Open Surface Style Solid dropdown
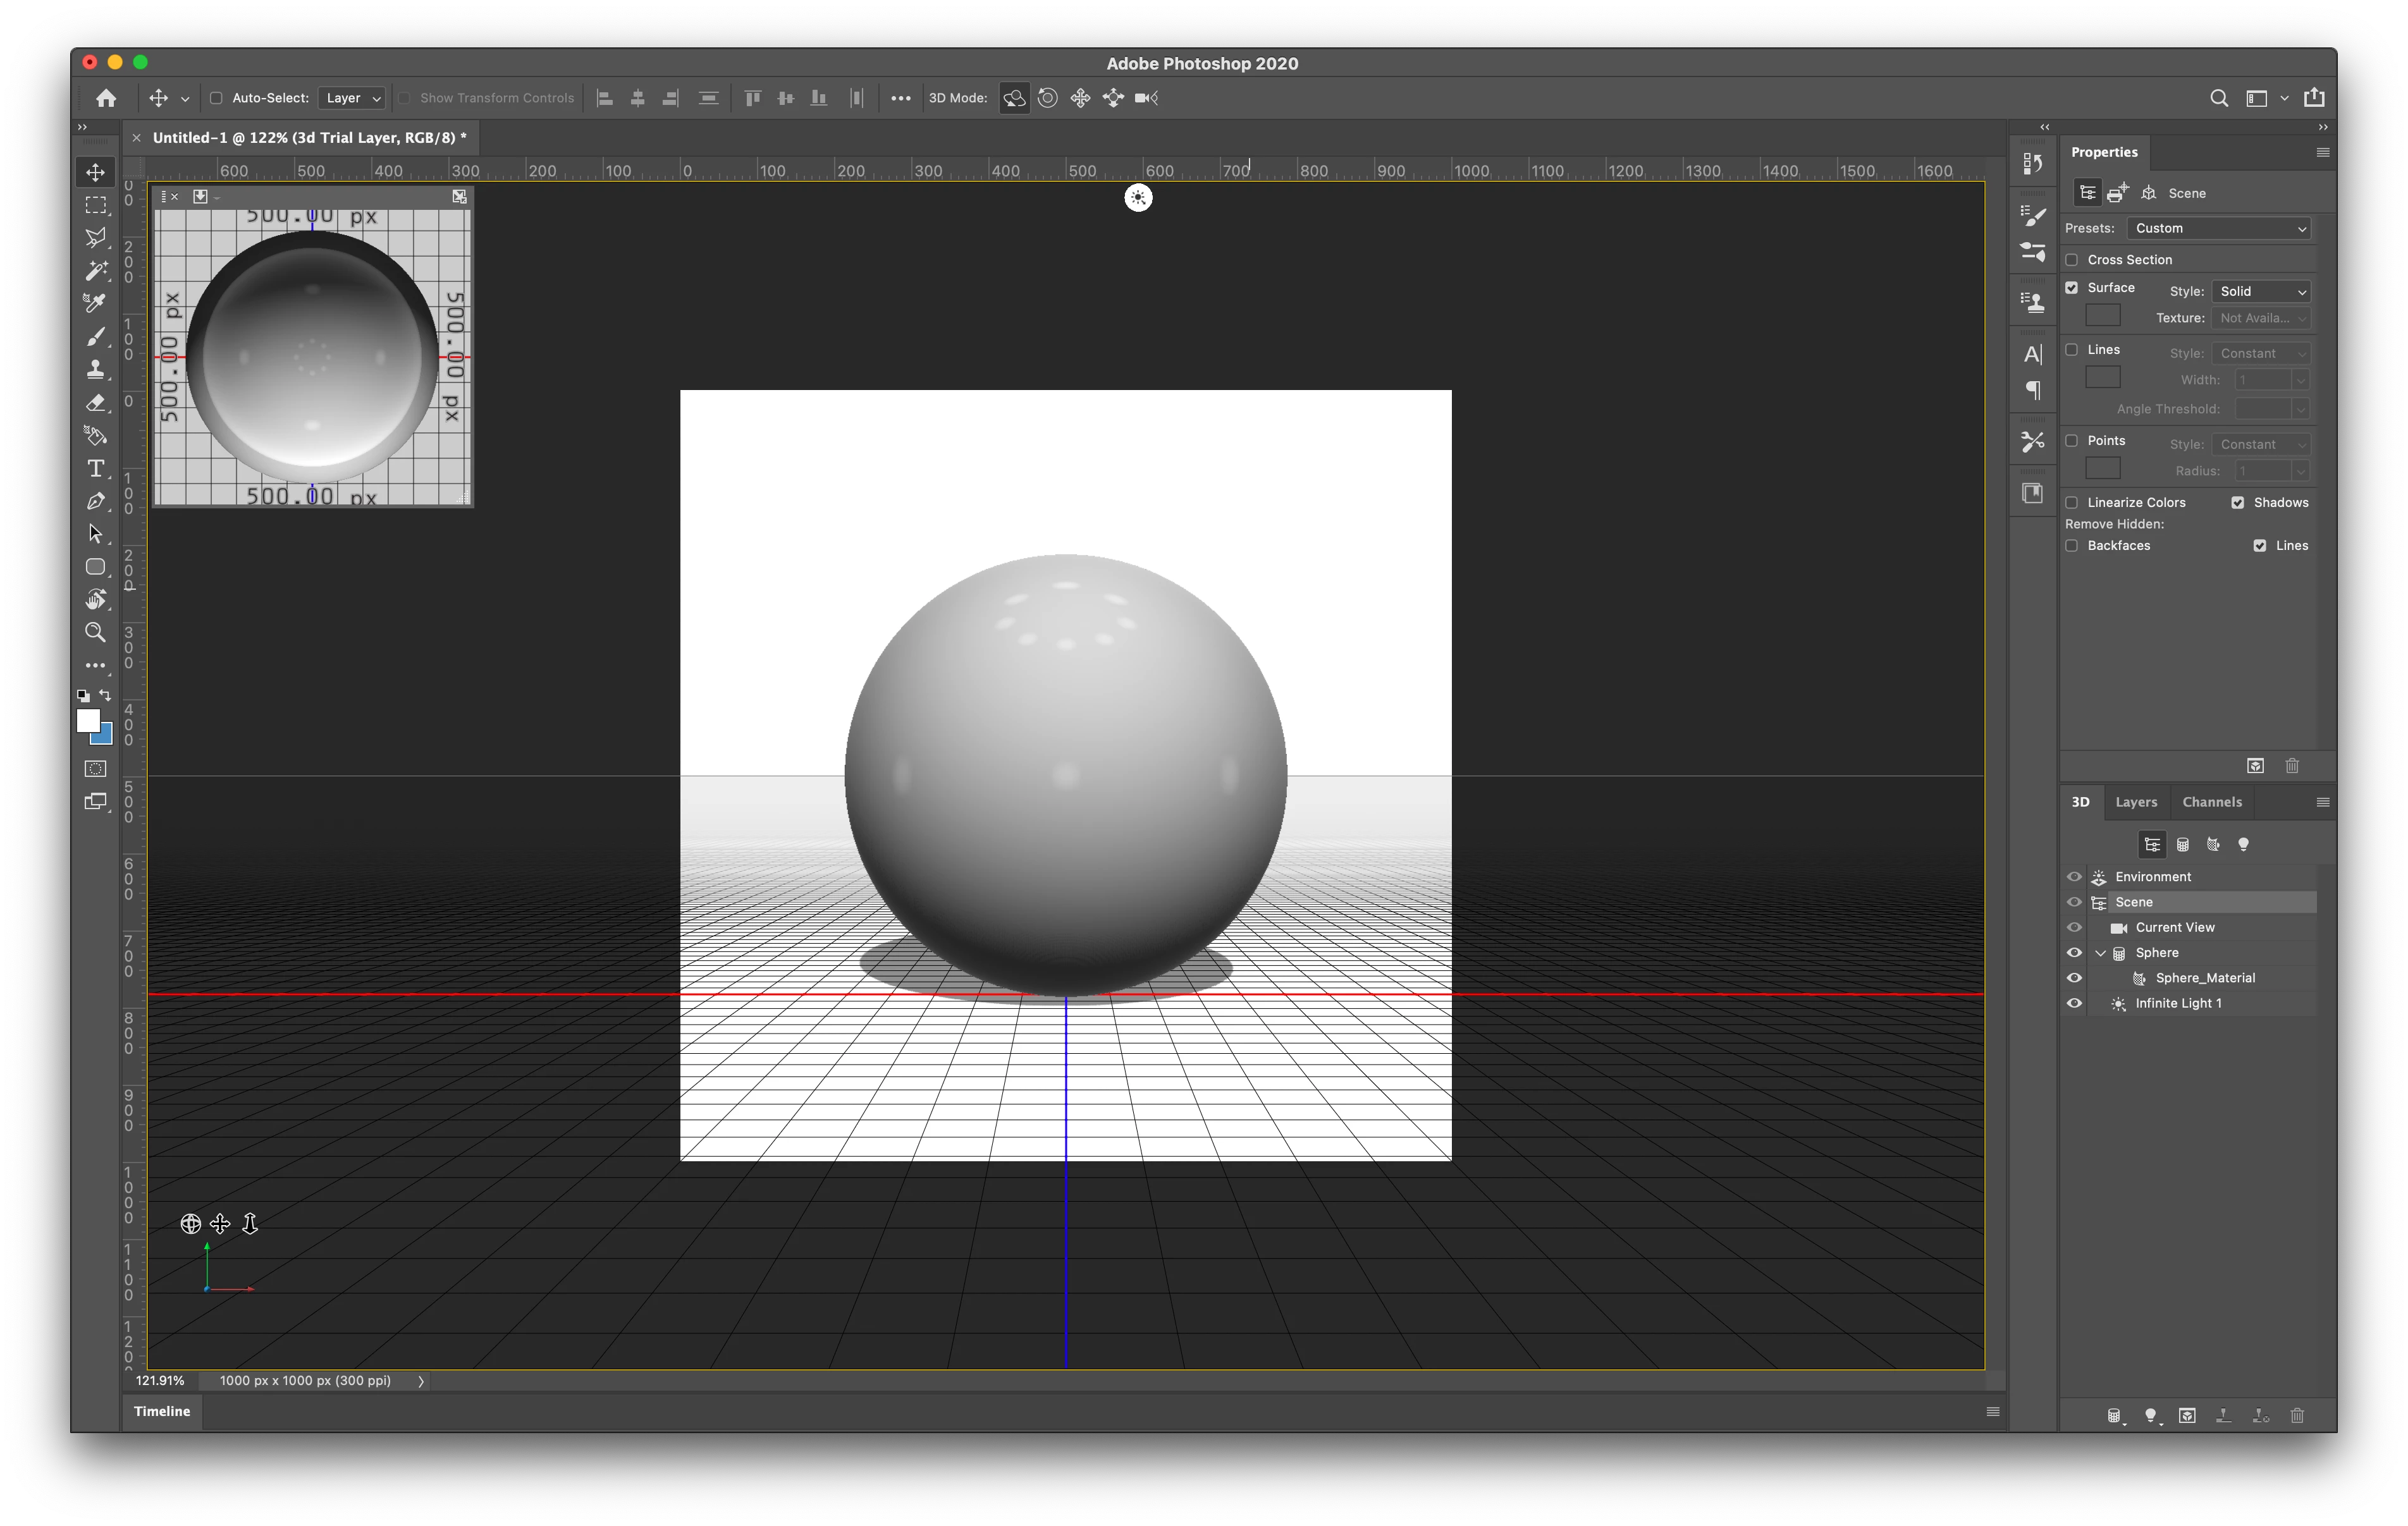The height and width of the screenshot is (1526, 2408). pyautogui.click(x=2261, y=292)
